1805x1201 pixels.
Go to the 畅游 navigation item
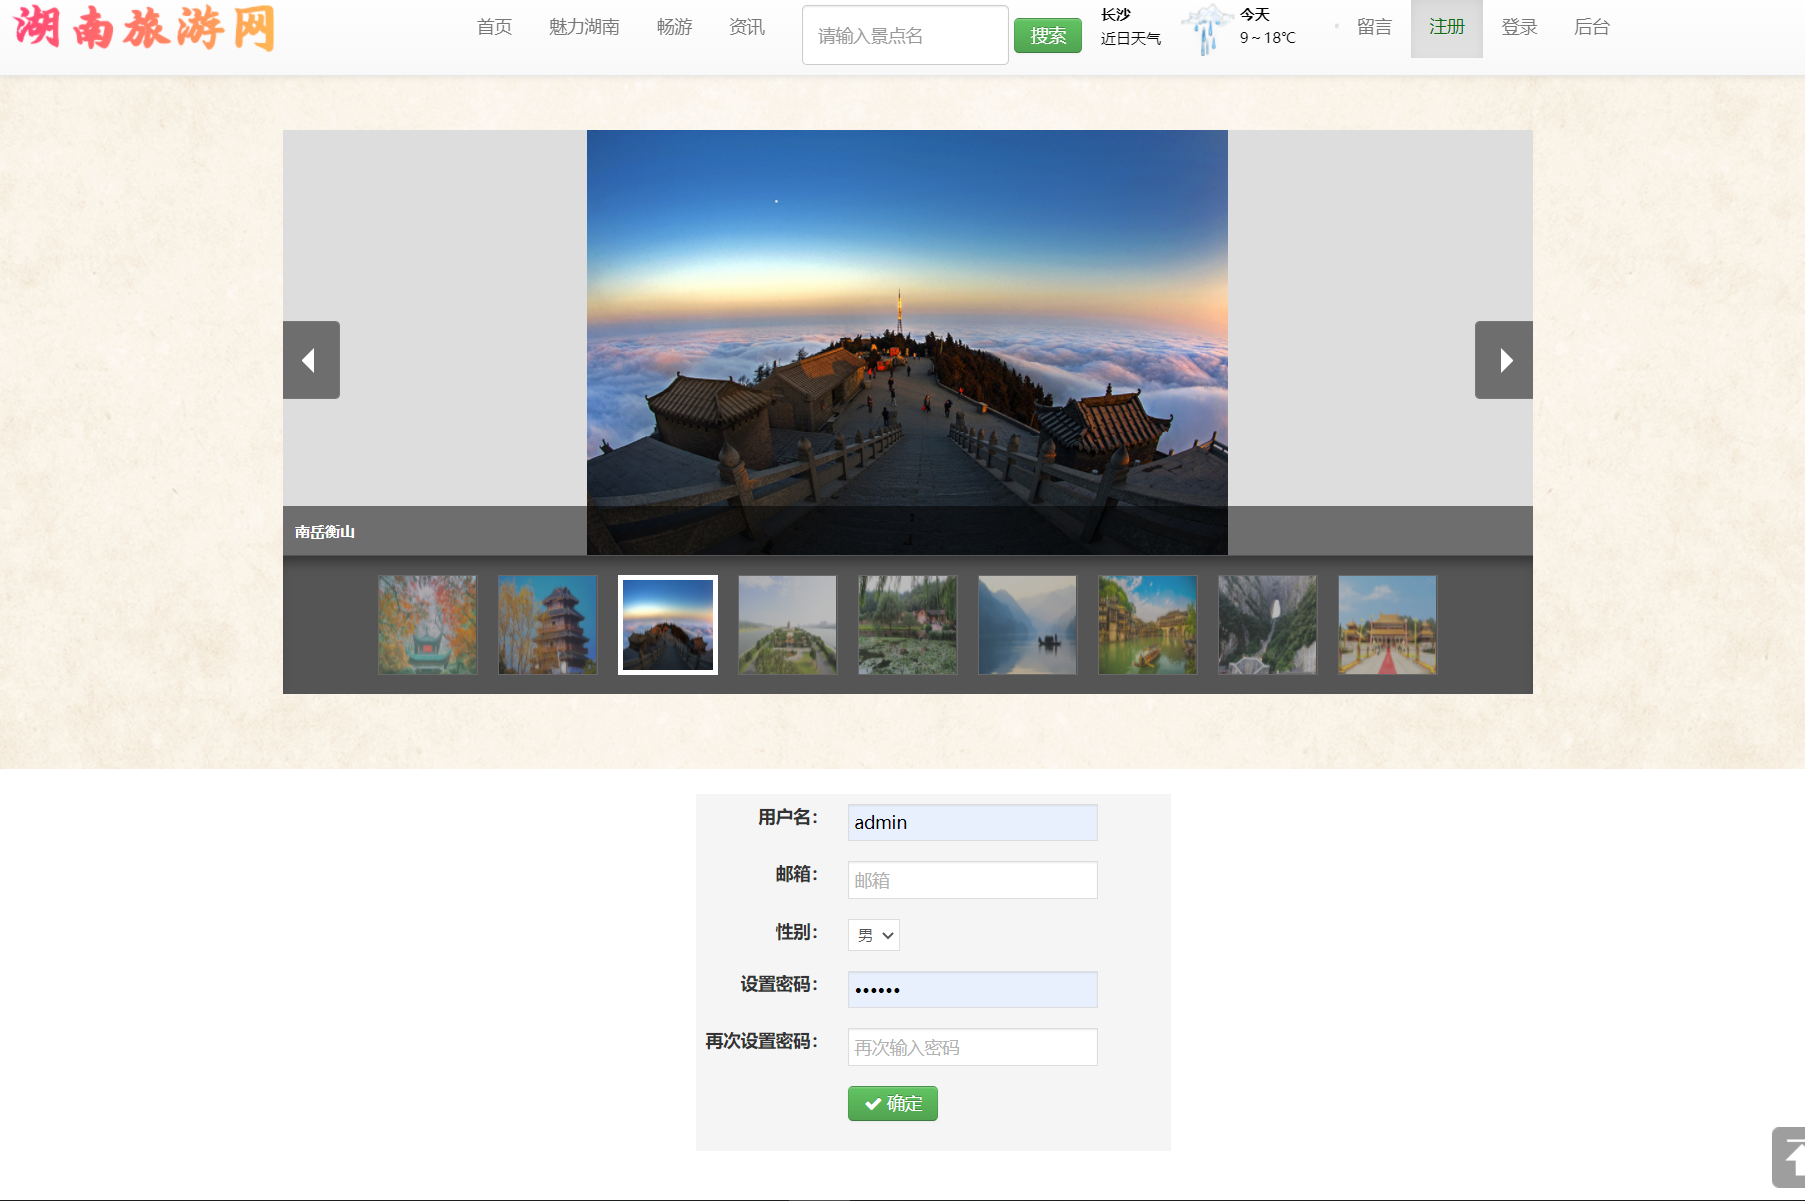point(674,27)
